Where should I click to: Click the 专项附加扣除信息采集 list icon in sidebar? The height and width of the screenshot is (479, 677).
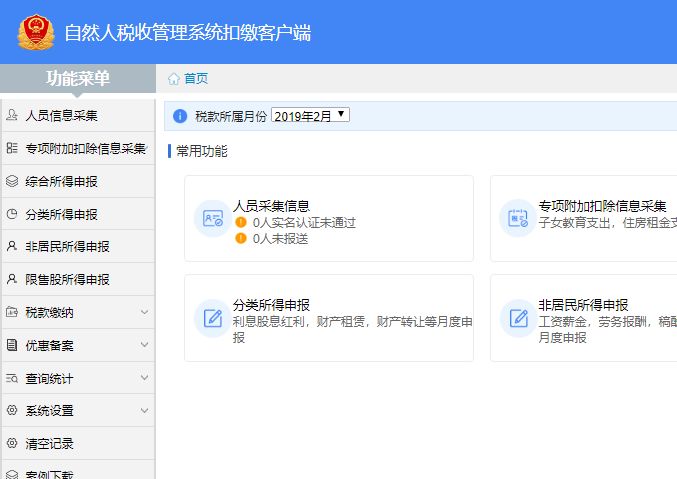[12, 148]
